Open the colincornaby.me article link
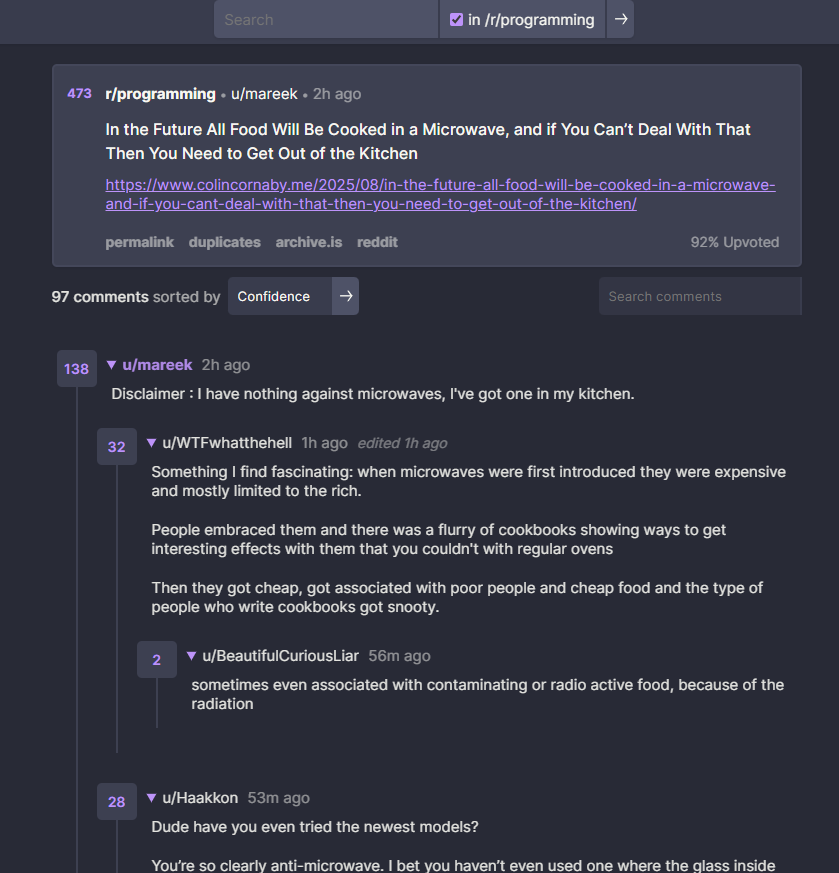 point(440,194)
